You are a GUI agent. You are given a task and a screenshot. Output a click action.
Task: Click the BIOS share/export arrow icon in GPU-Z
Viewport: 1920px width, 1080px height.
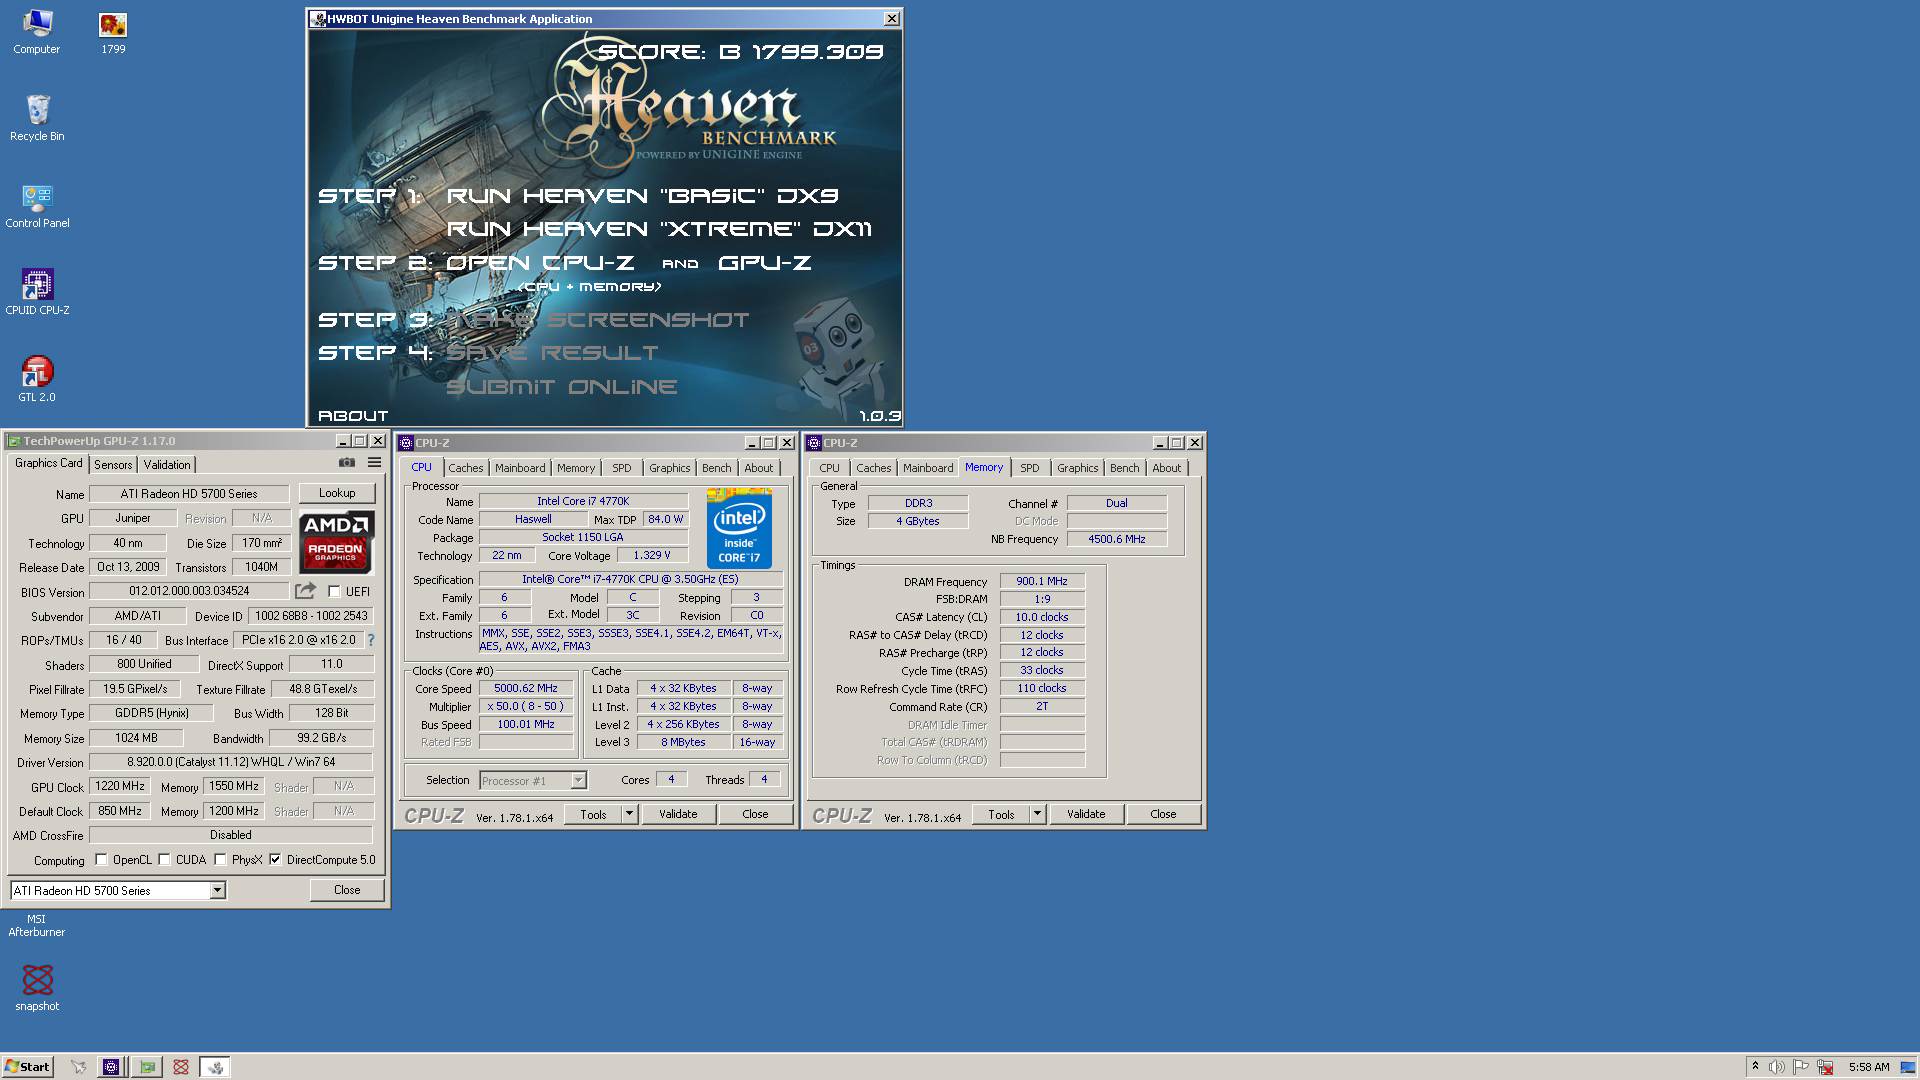pos(305,591)
